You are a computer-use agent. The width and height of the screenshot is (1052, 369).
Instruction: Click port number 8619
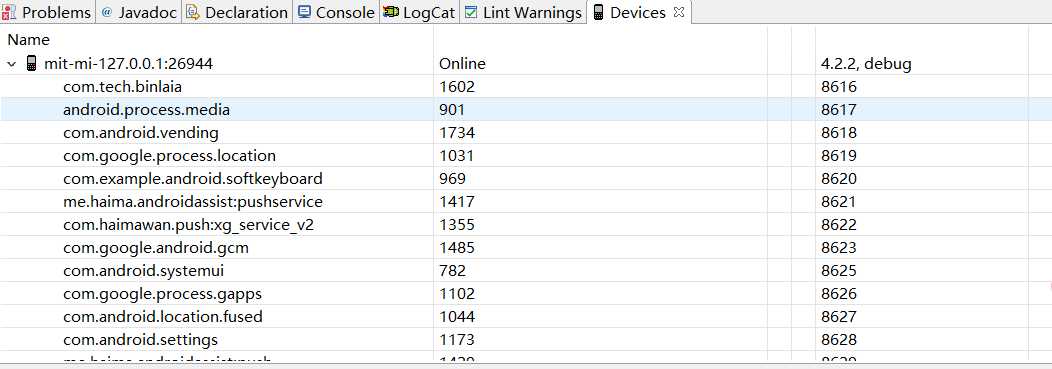(x=839, y=156)
